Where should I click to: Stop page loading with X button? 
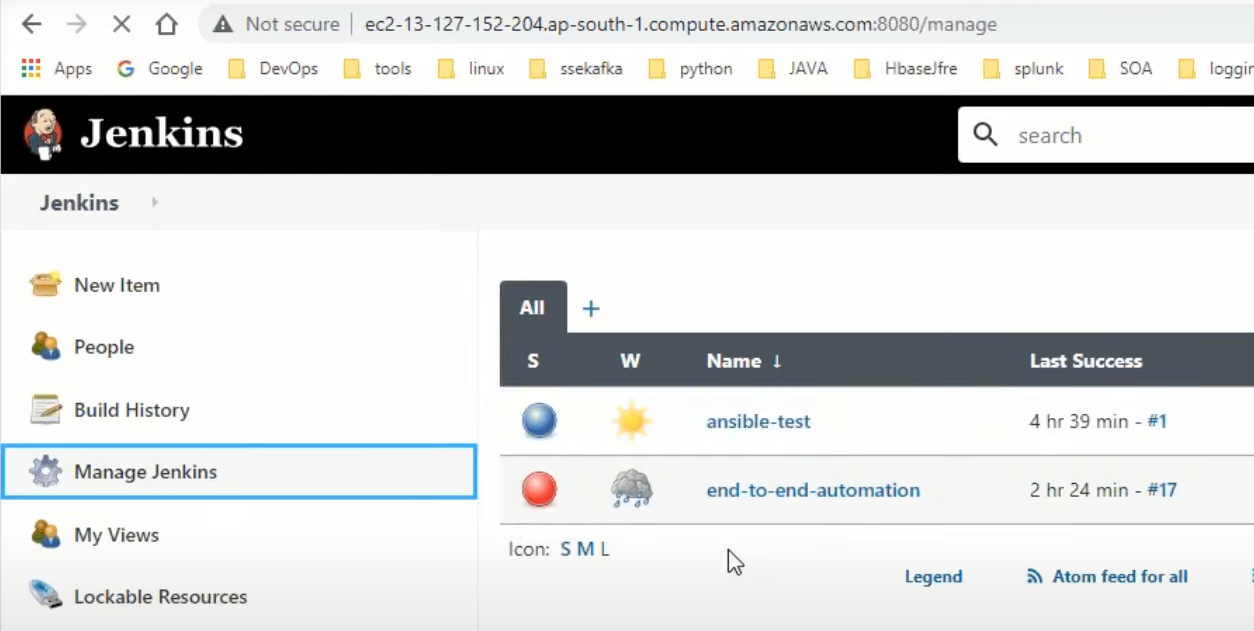click(x=121, y=24)
